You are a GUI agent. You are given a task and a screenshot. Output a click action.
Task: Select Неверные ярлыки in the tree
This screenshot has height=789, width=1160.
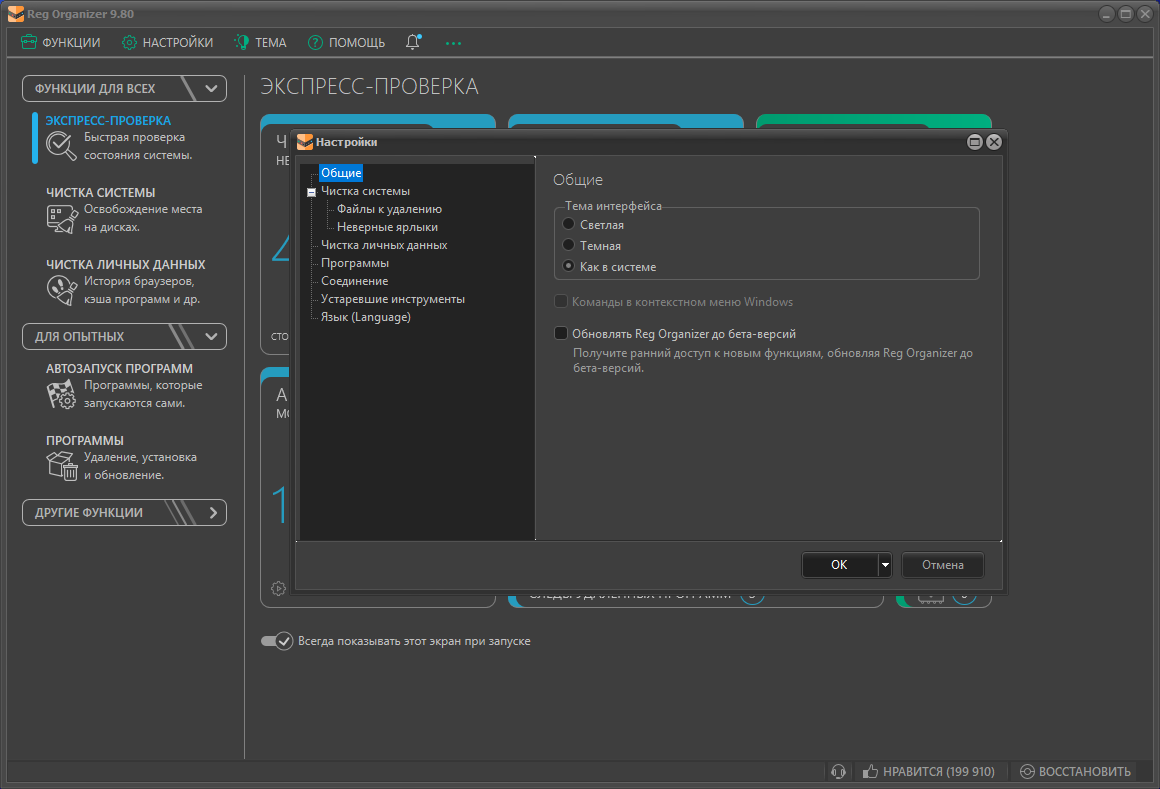387,227
